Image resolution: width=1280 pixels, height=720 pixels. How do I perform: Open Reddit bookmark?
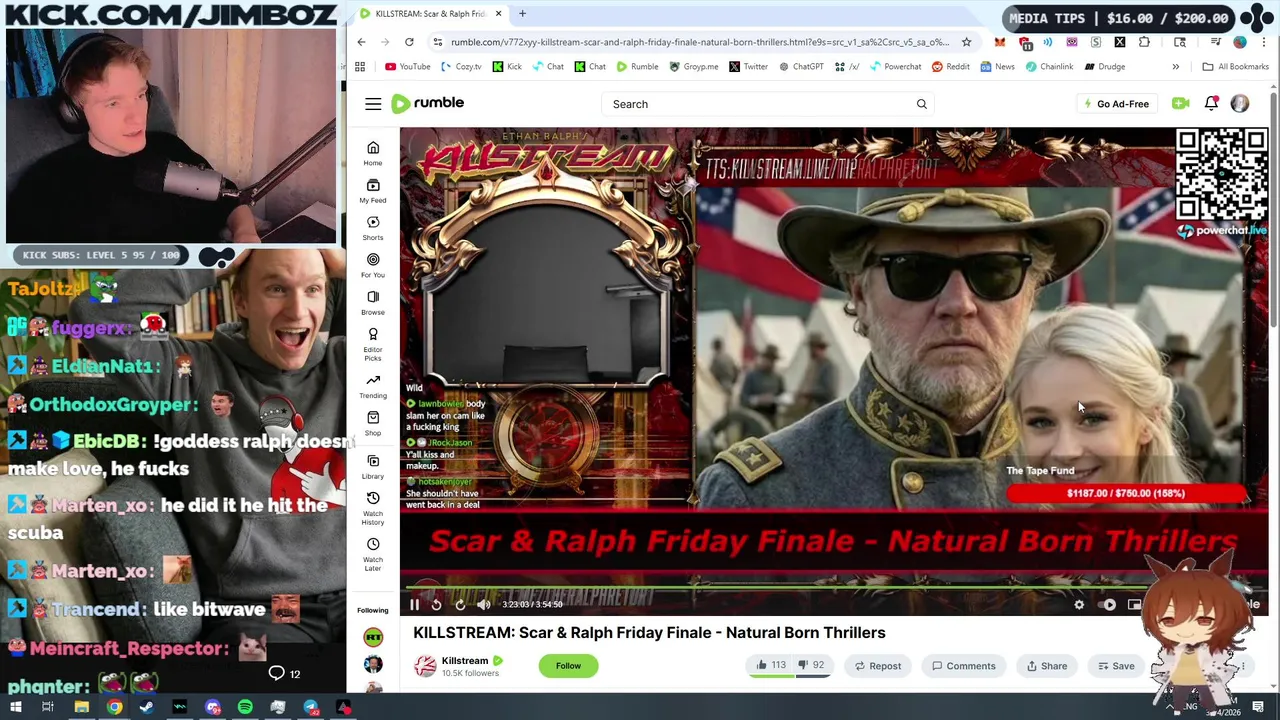pos(950,67)
